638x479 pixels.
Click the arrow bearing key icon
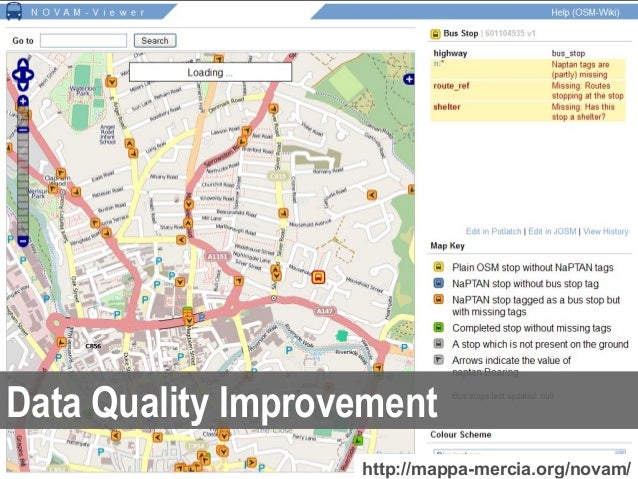point(438,360)
